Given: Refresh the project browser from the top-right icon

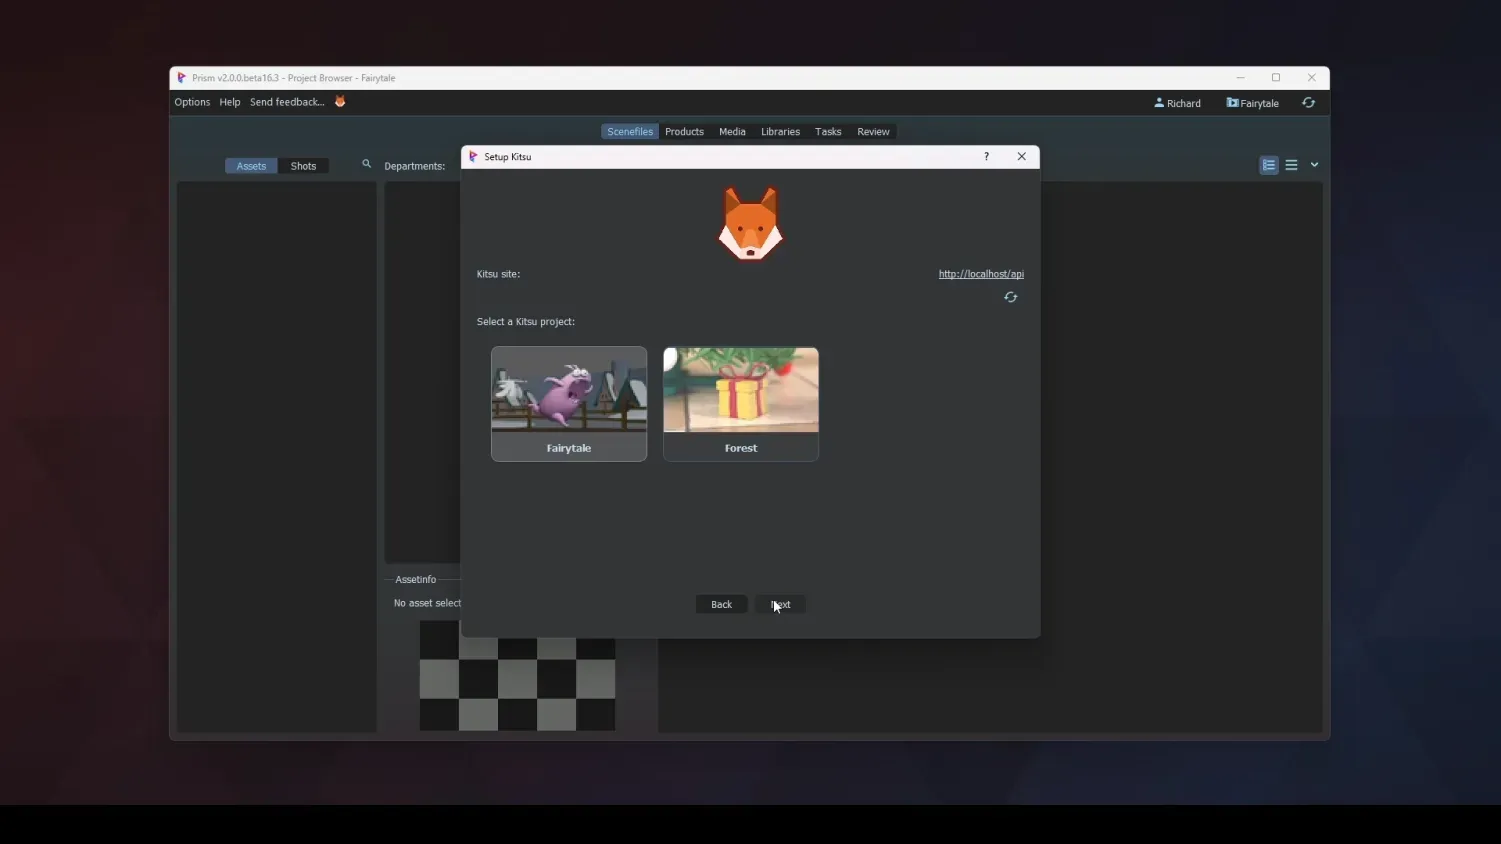Looking at the screenshot, I should [1308, 103].
